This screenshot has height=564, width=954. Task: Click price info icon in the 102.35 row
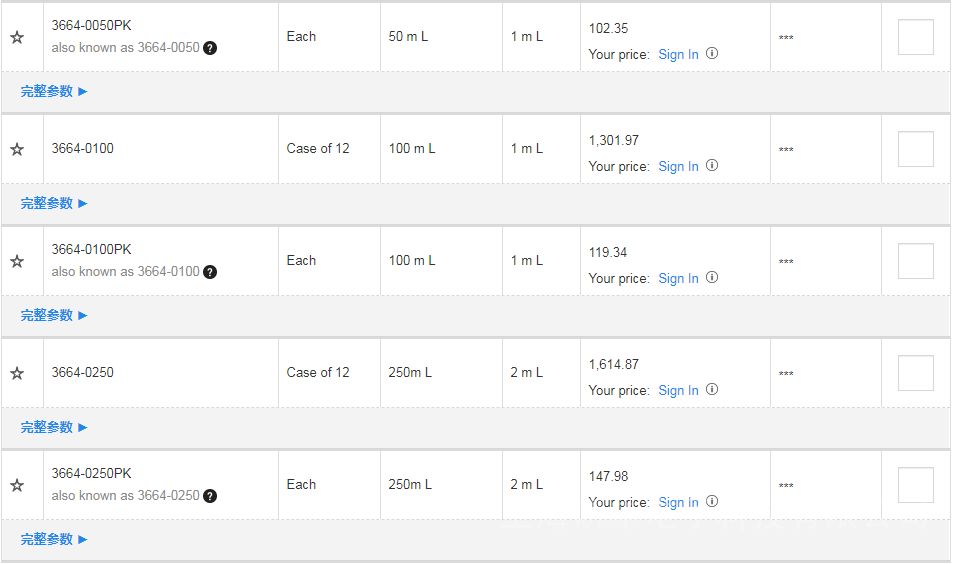(x=712, y=54)
